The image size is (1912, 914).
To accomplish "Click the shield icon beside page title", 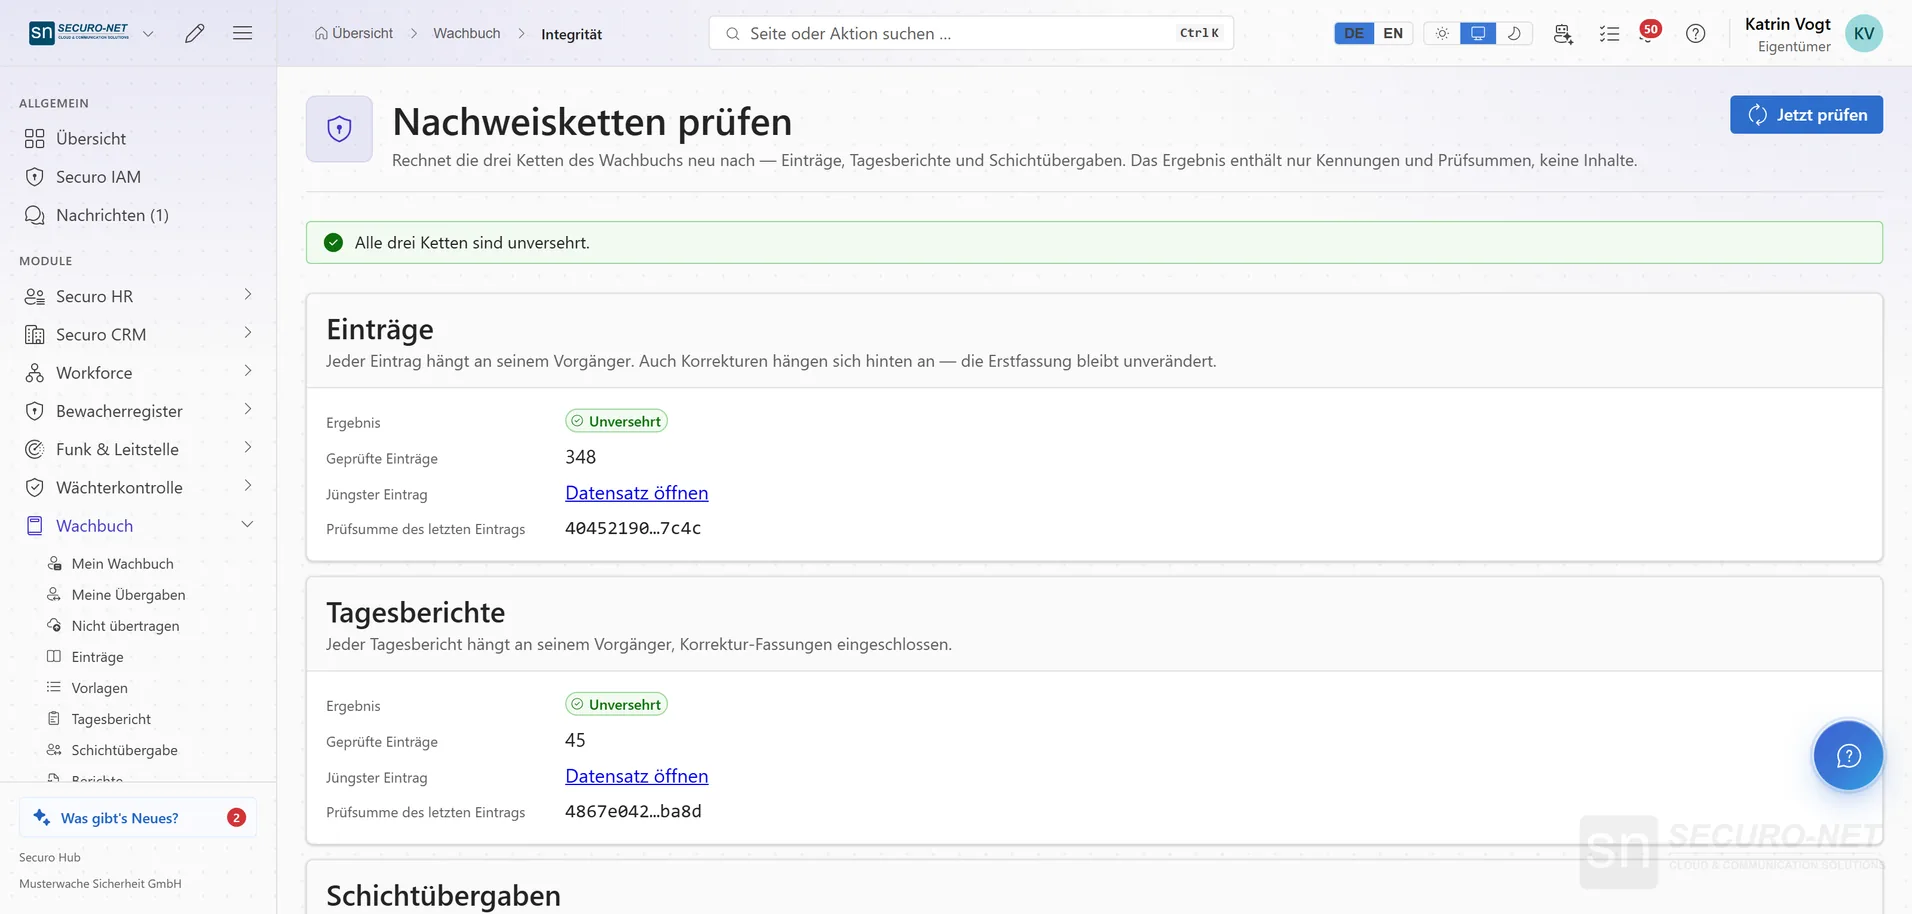I will coord(339,129).
